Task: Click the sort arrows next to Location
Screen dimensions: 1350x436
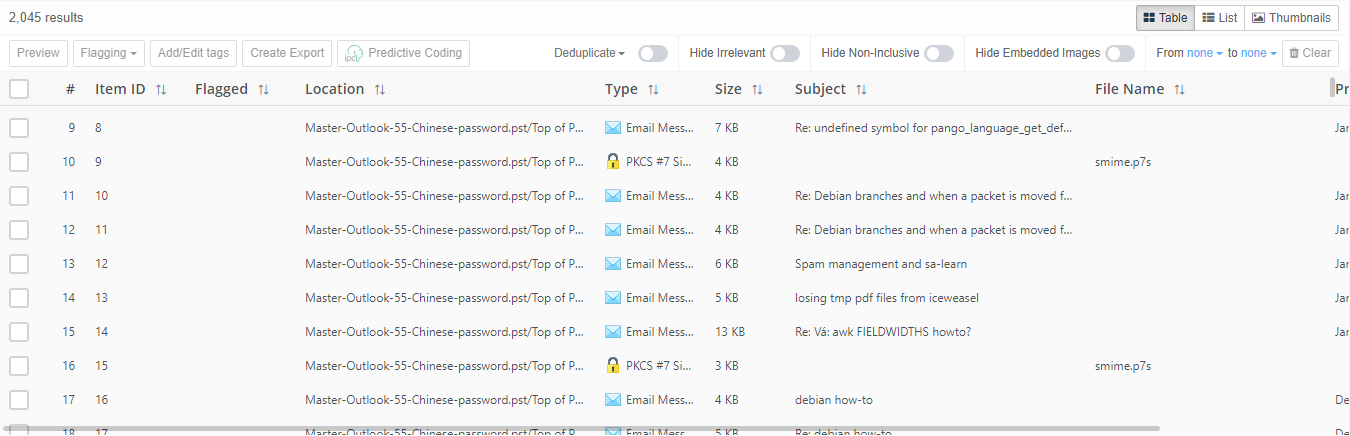Action: coord(380,90)
